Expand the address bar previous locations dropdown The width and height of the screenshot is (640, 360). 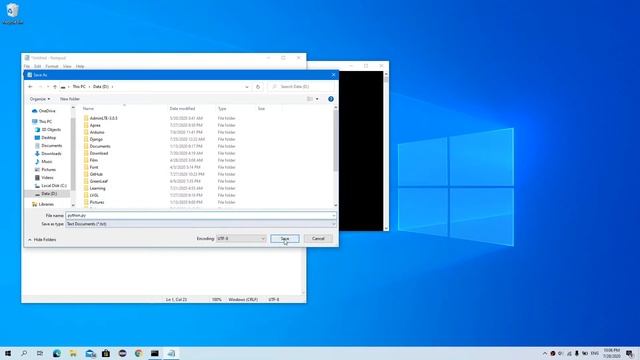click(x=247, y=87)
